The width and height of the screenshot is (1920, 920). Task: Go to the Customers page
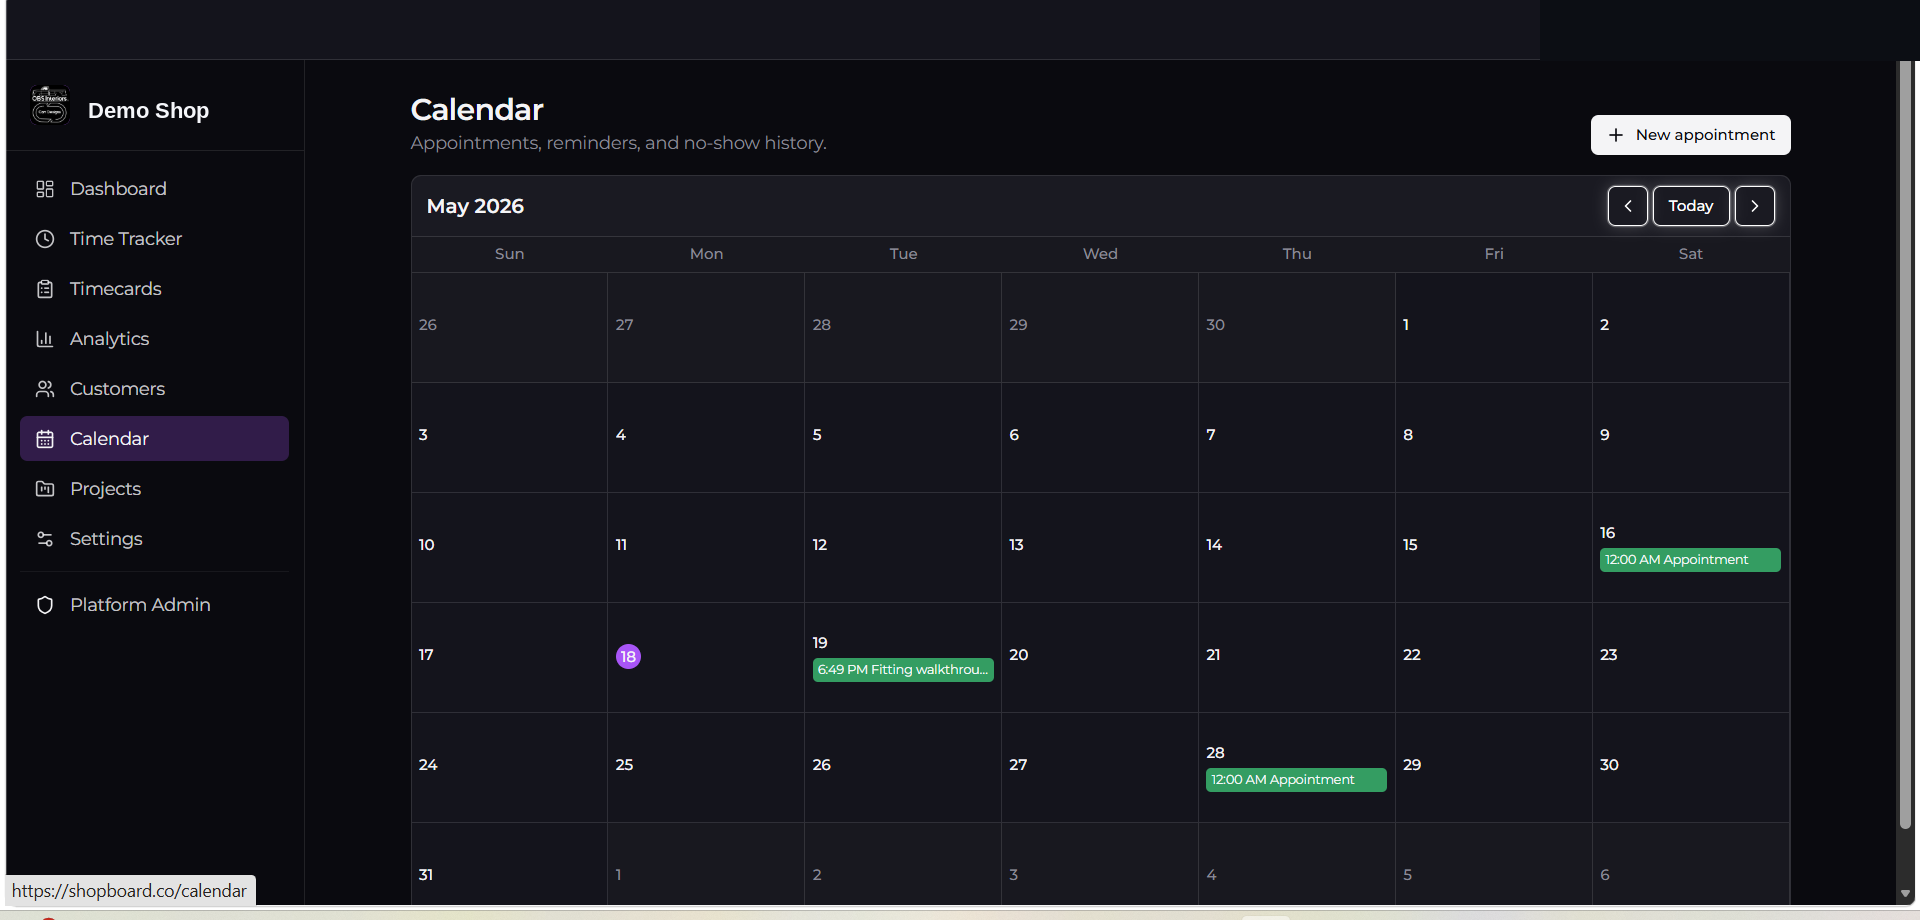coord(154,389)
